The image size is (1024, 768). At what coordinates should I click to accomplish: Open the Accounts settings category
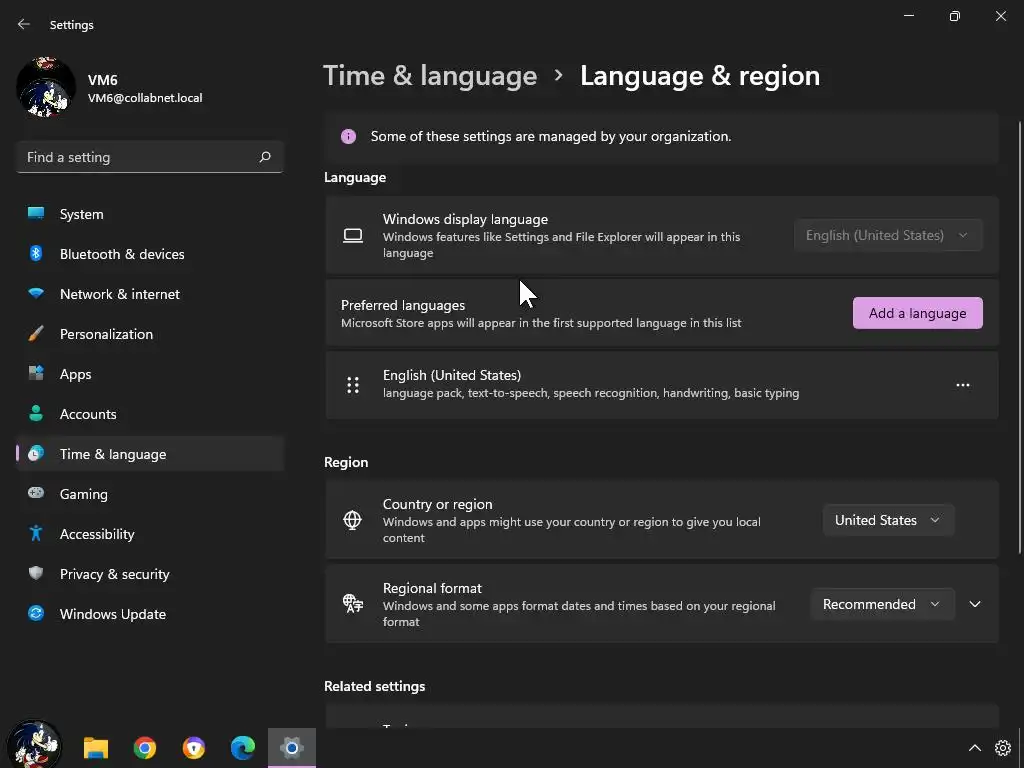150,414
